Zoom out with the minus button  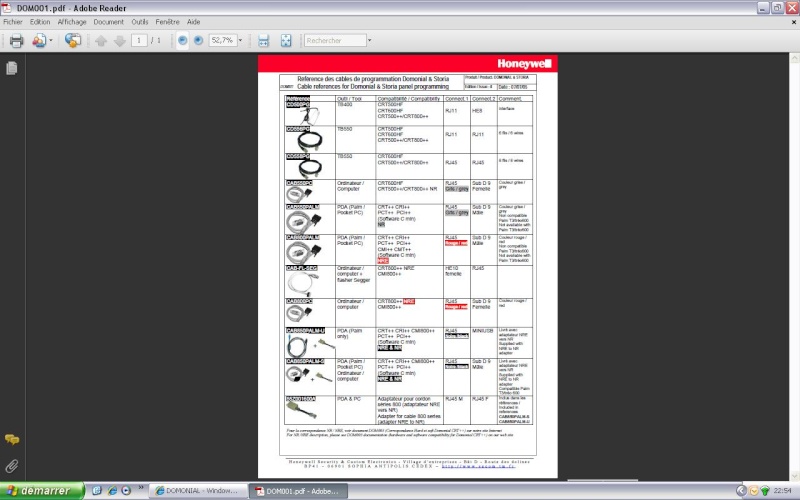182,40
